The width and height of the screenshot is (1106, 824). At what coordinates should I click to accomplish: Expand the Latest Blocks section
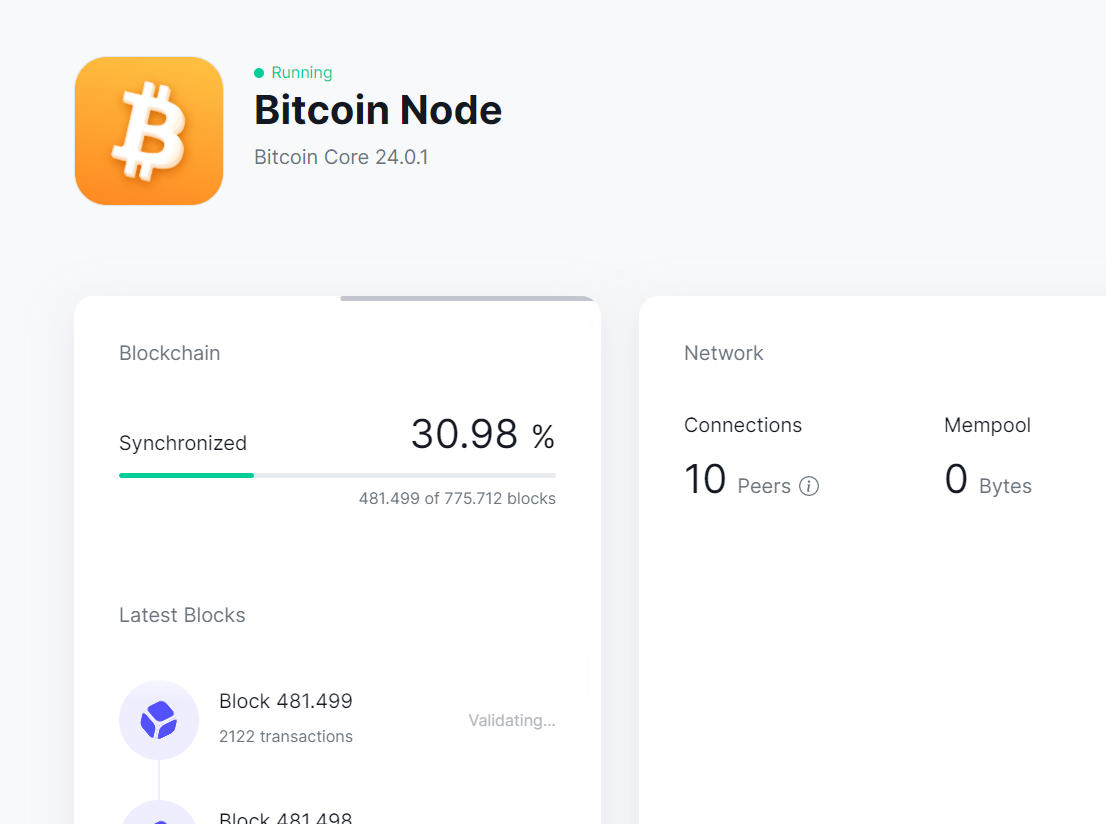click(x=182, y=614)
